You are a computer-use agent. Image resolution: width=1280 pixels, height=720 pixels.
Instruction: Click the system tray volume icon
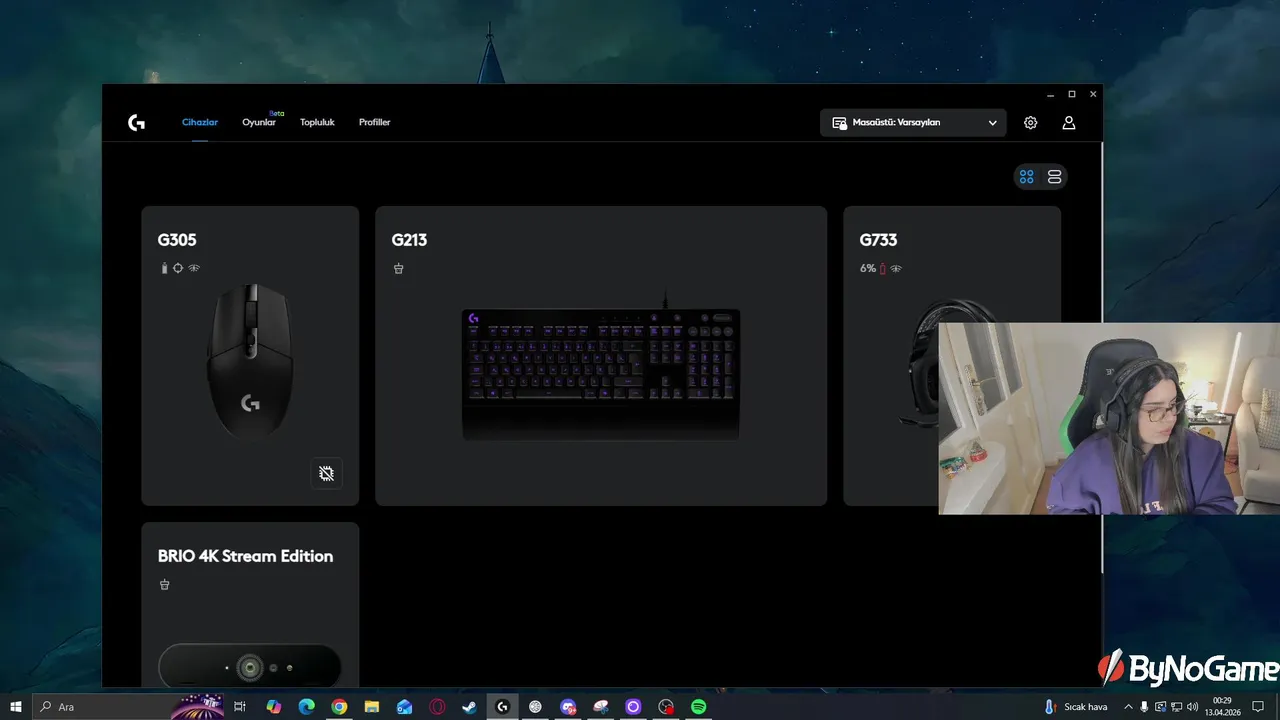pyautogui.click(x=1193, y=707)
